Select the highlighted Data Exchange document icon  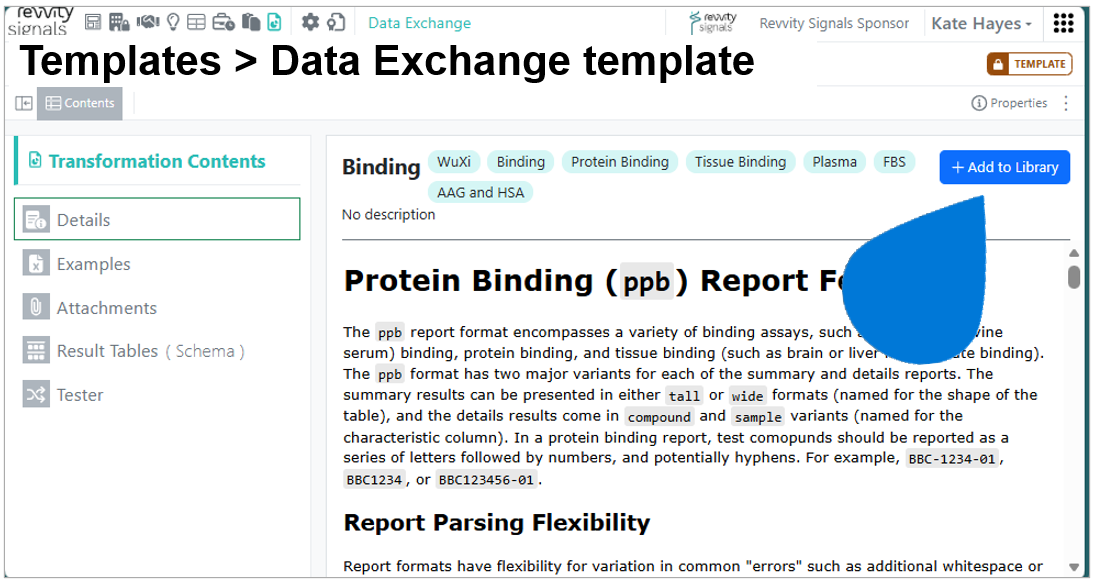click(x=274, y=22)
